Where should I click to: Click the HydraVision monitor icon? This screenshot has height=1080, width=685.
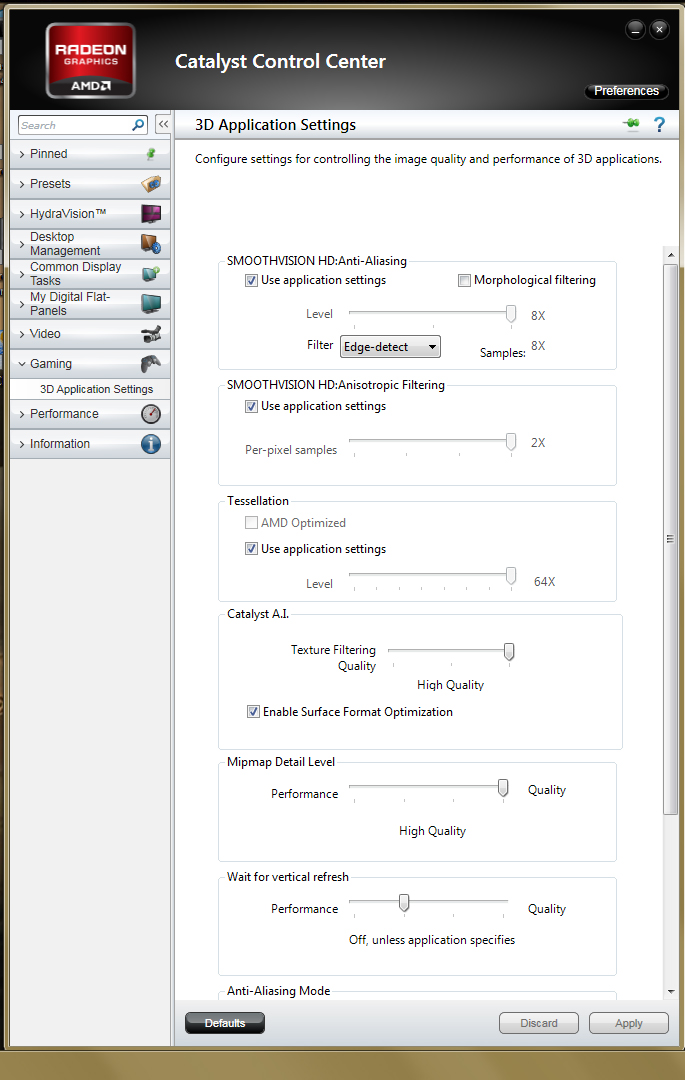click(x=151, y=214)
